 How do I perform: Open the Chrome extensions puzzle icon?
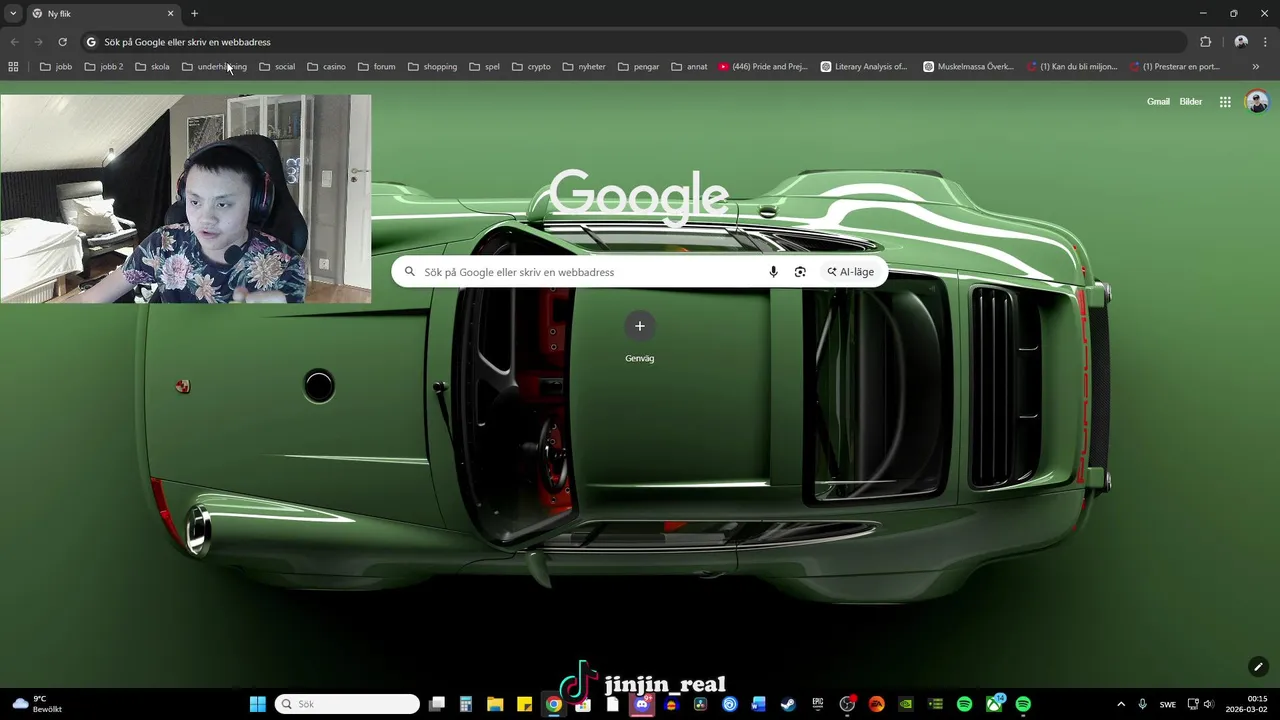pos(1205,42)
